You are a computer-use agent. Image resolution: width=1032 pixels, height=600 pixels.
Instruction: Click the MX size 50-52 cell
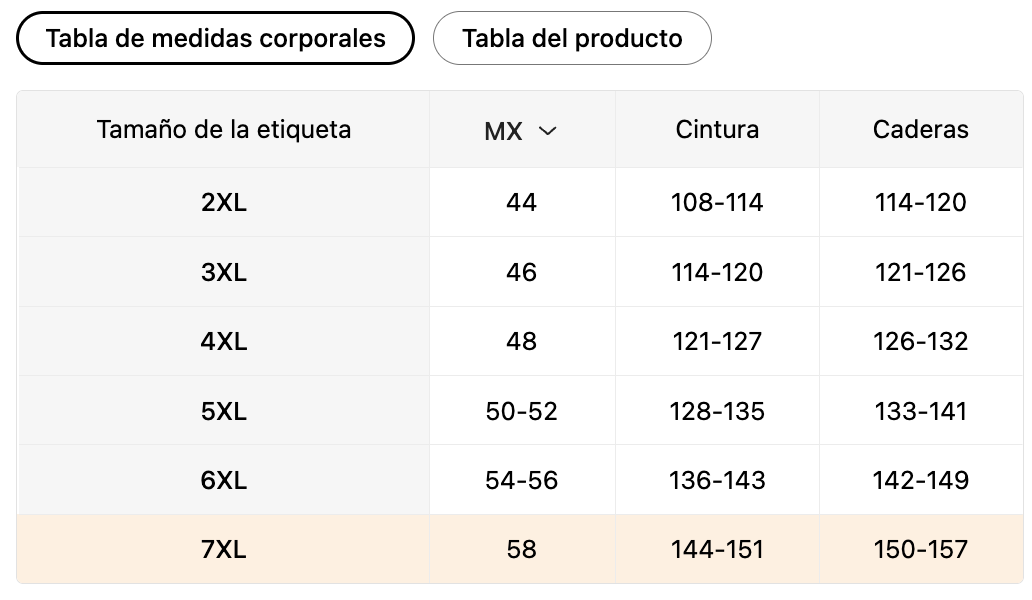(x=521, y=411)
